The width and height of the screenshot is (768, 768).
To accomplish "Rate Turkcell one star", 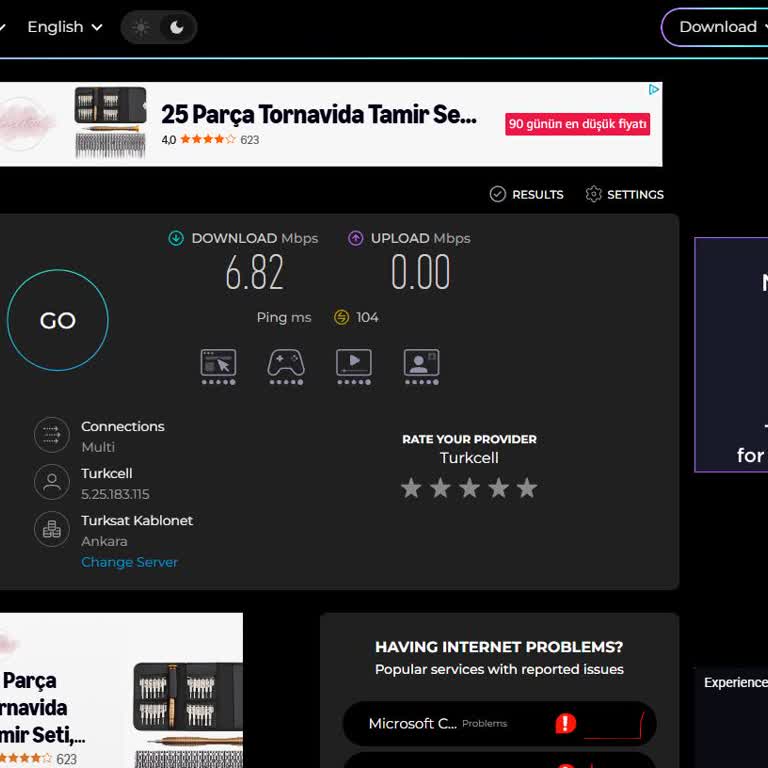I will pos(411,488).
